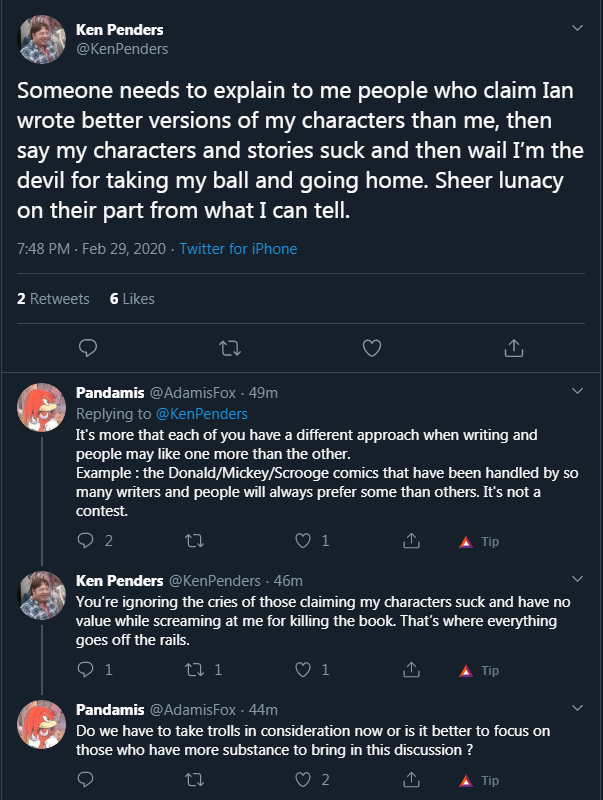
Task: Like the main tweet with heart icon
Action: (372, 348)
